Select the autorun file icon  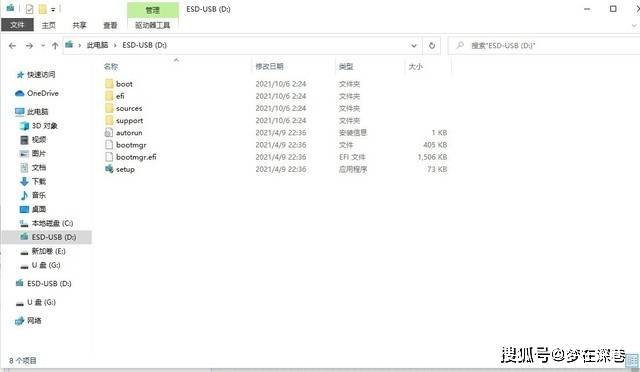pos(109,133)
